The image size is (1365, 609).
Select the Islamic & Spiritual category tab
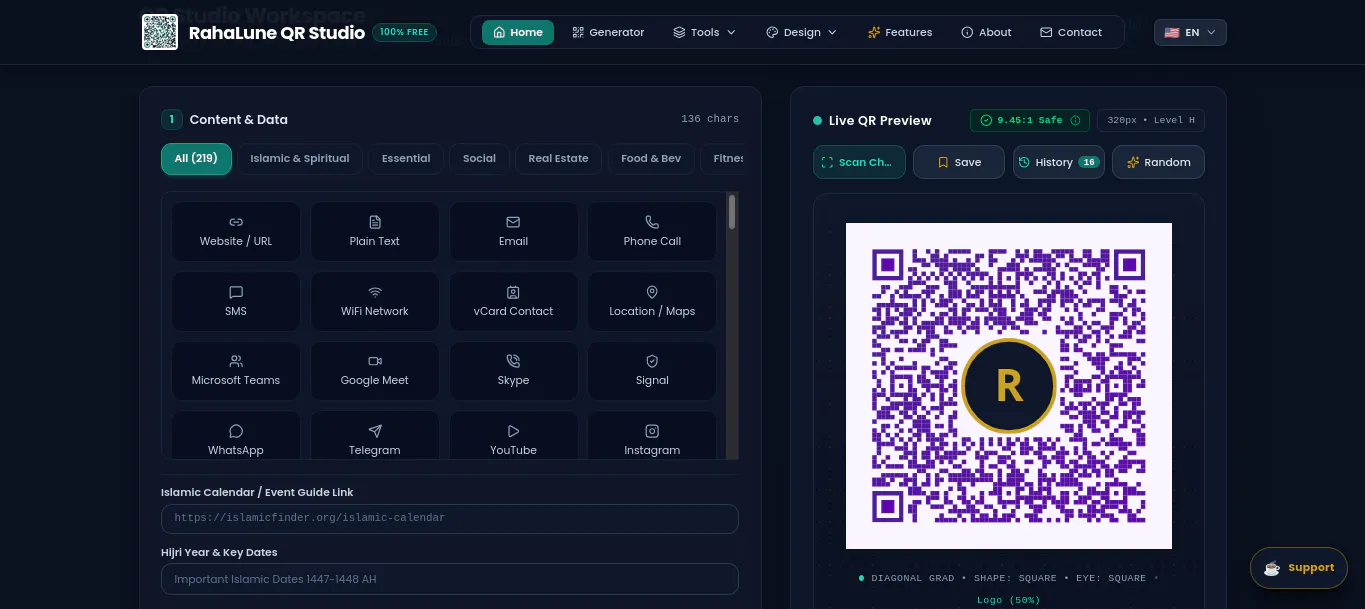pyautogui.click(x=300, y=158)
